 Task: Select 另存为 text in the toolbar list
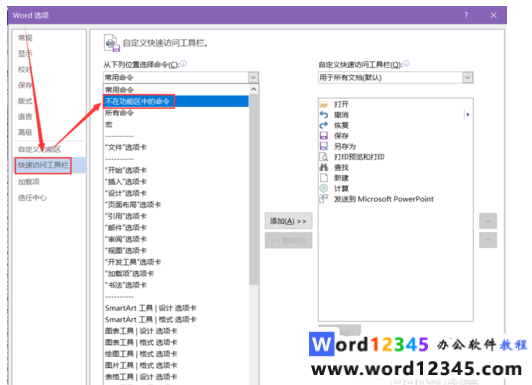tap(345, 146)
